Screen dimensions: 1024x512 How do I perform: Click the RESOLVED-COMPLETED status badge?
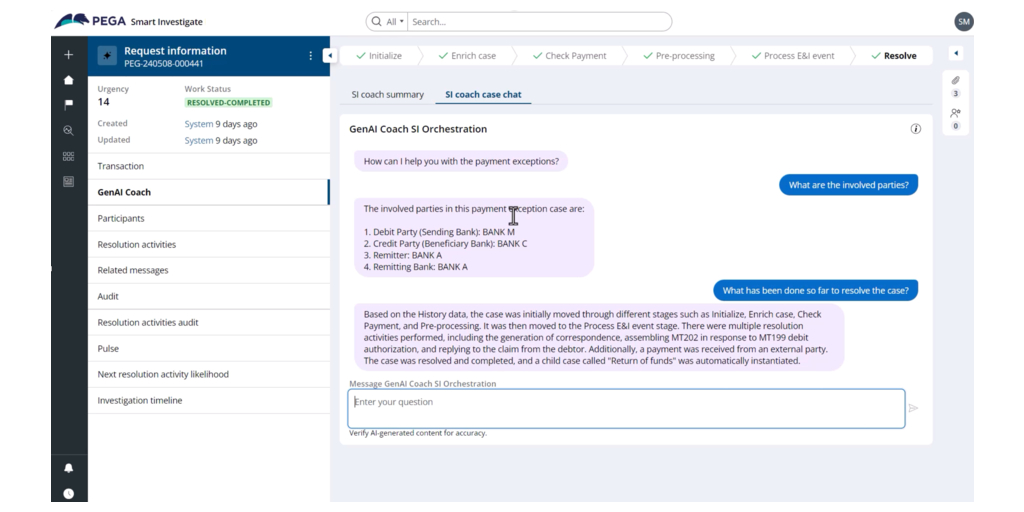(x=229, y=103)
